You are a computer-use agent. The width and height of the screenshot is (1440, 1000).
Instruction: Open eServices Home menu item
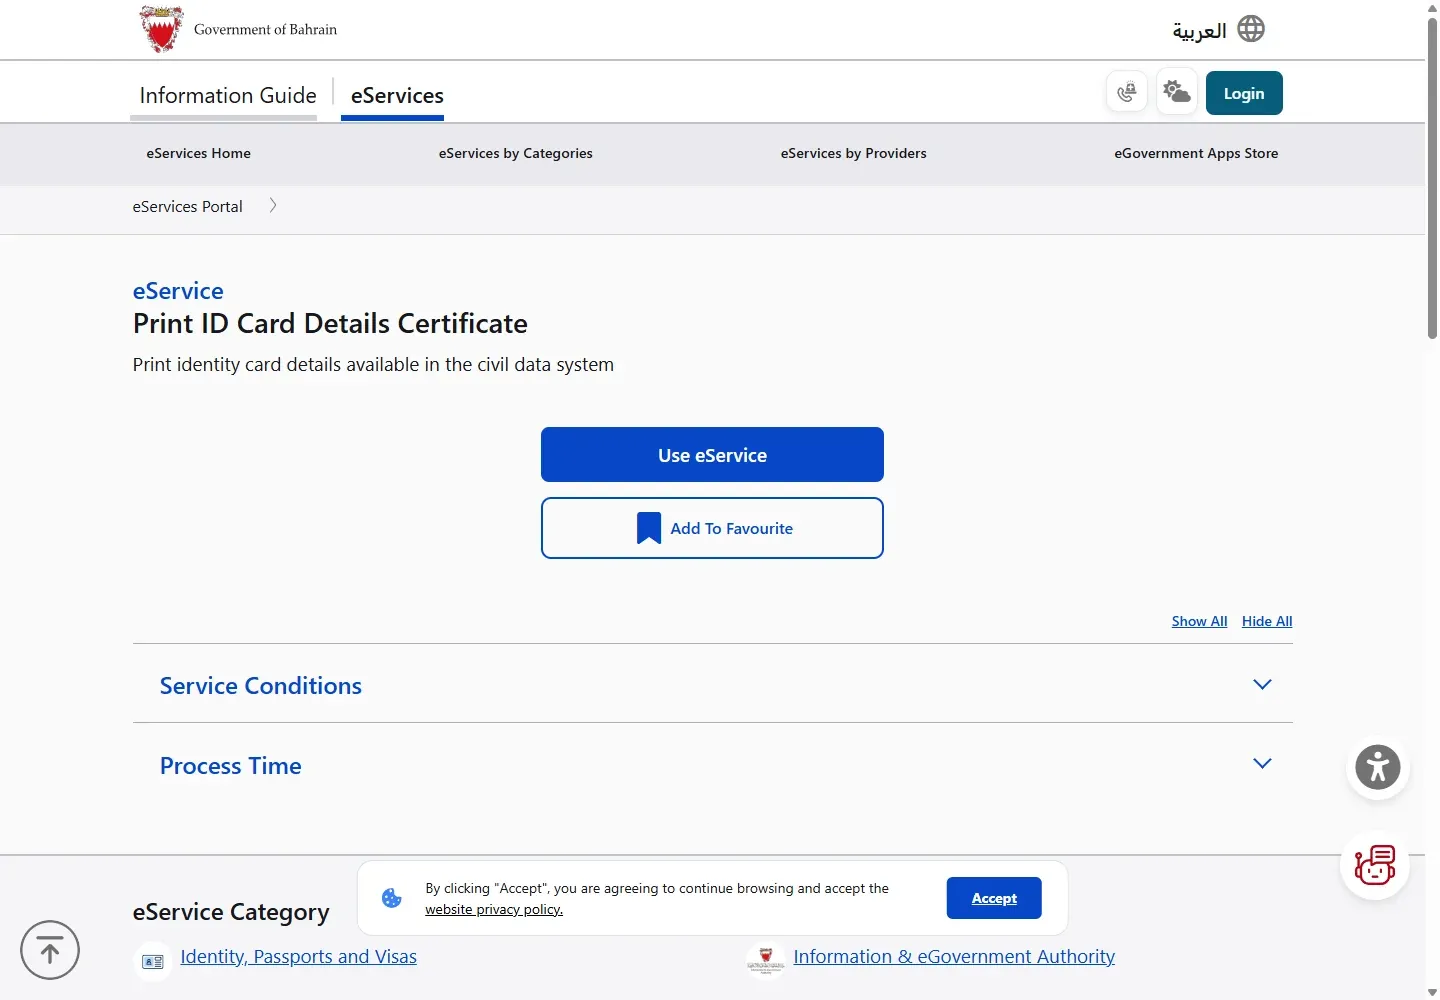click(x=198, y=153)
